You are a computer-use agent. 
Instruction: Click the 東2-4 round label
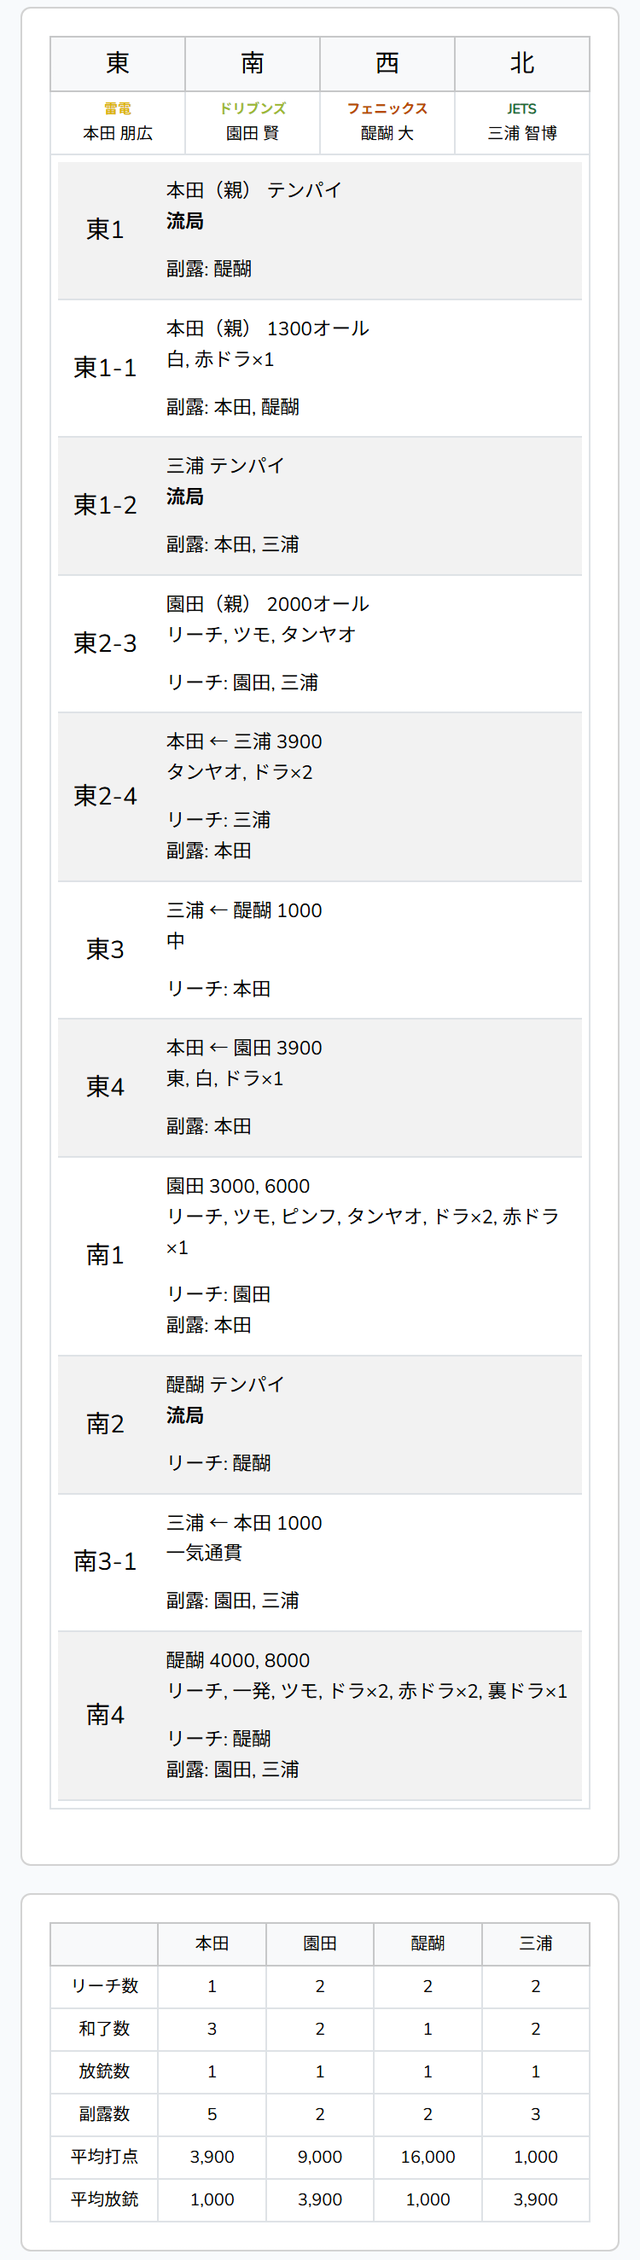pos(105,796)
